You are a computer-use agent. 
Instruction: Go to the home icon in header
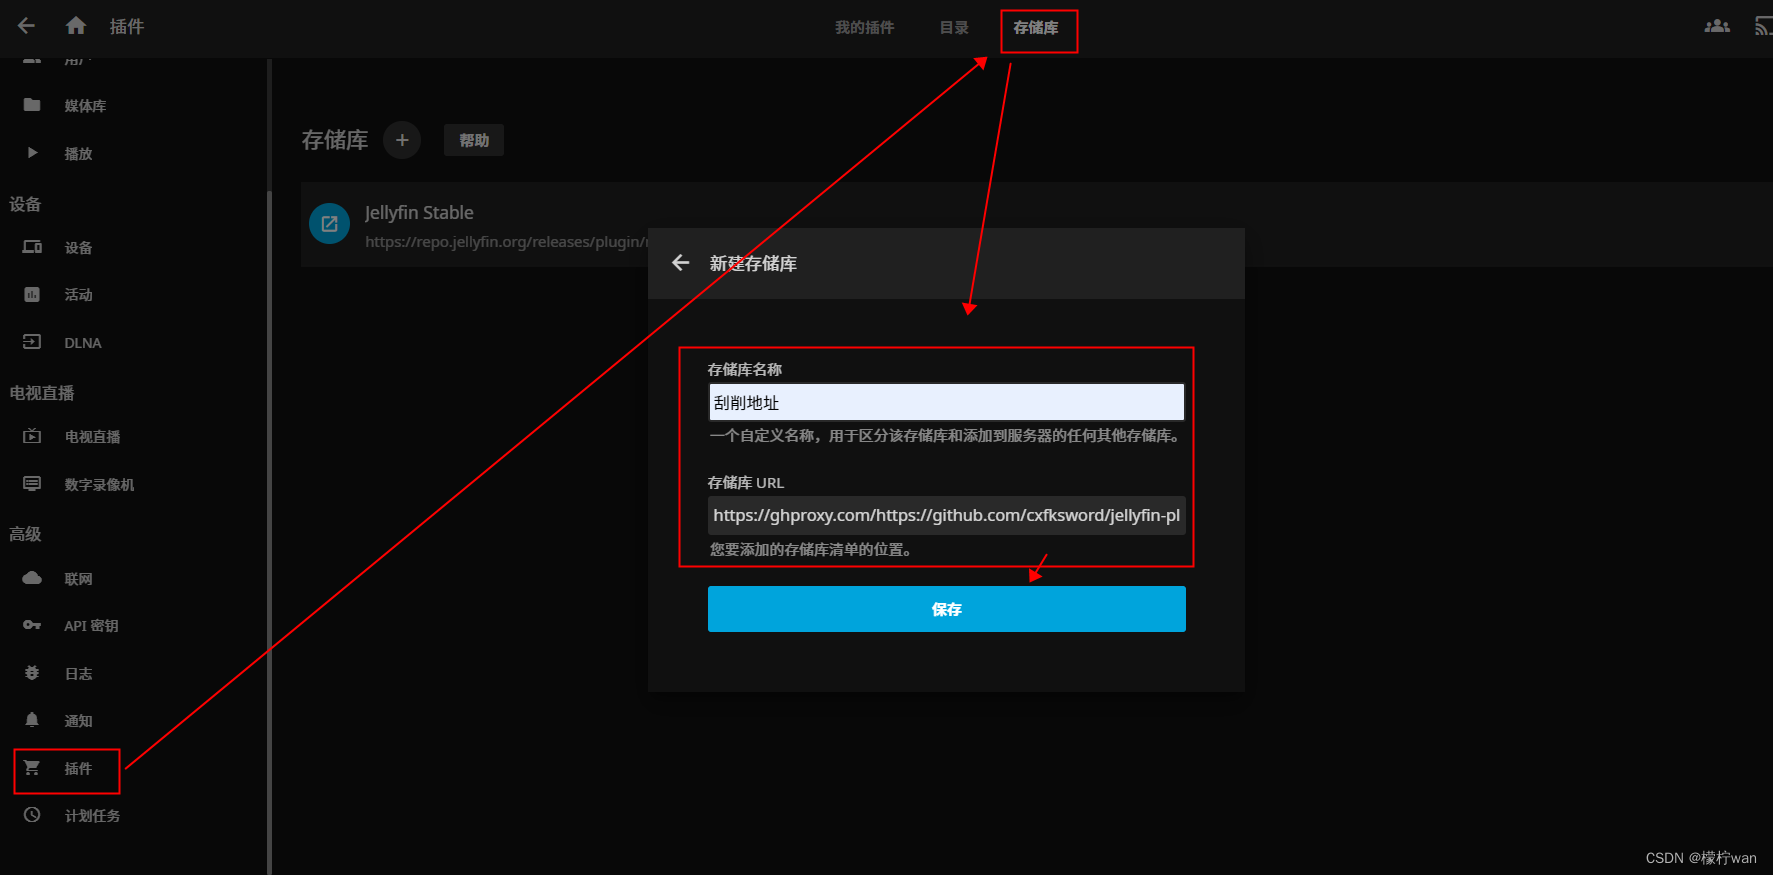76,26
